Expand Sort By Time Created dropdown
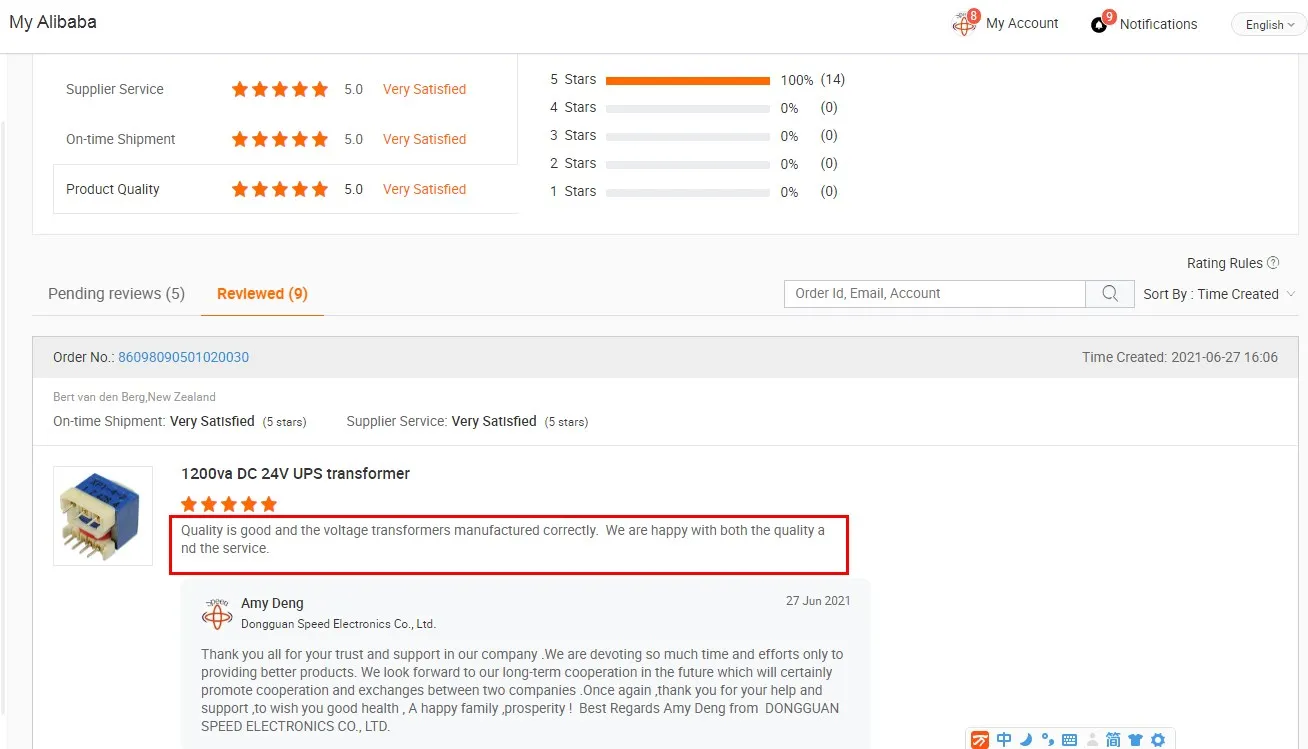This screenshot has height=749, width=1308. [x=1220, y=294]
